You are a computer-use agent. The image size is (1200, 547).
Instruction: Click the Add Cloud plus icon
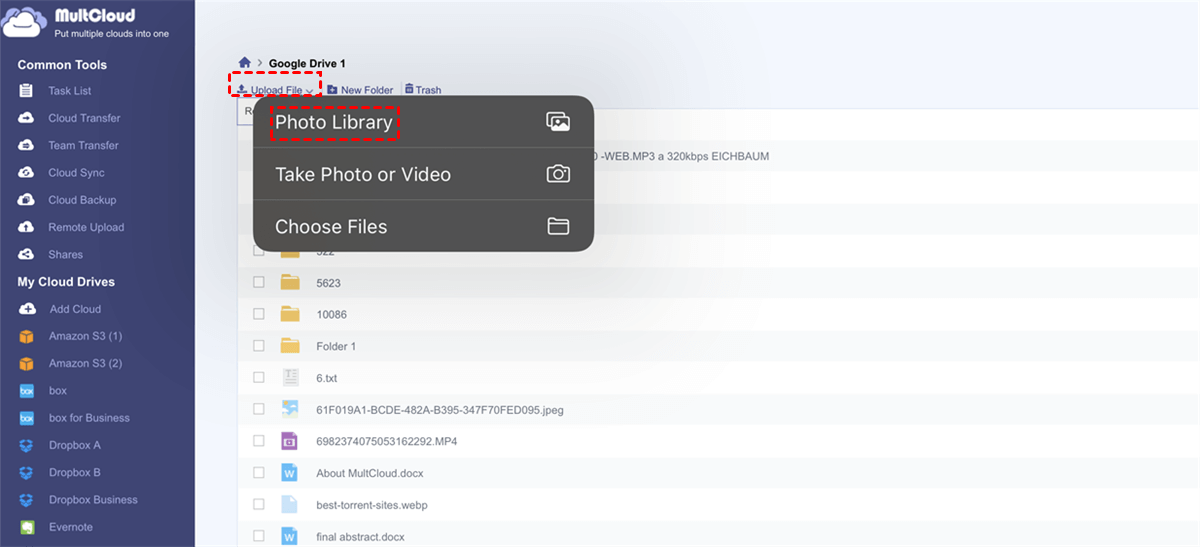[28, 309]
